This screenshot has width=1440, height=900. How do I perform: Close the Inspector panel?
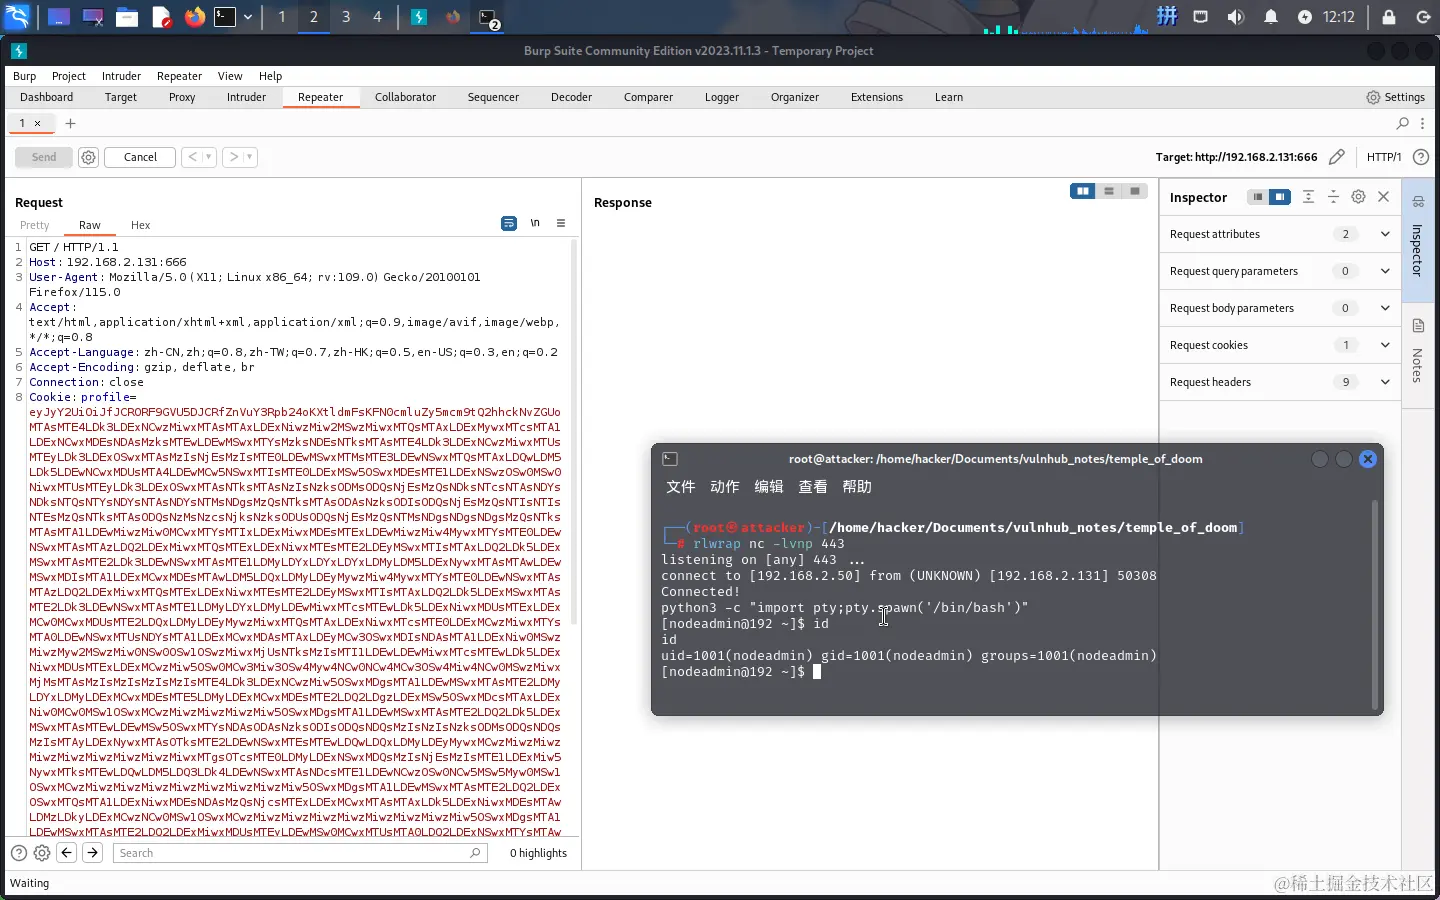coord(1384,197)
